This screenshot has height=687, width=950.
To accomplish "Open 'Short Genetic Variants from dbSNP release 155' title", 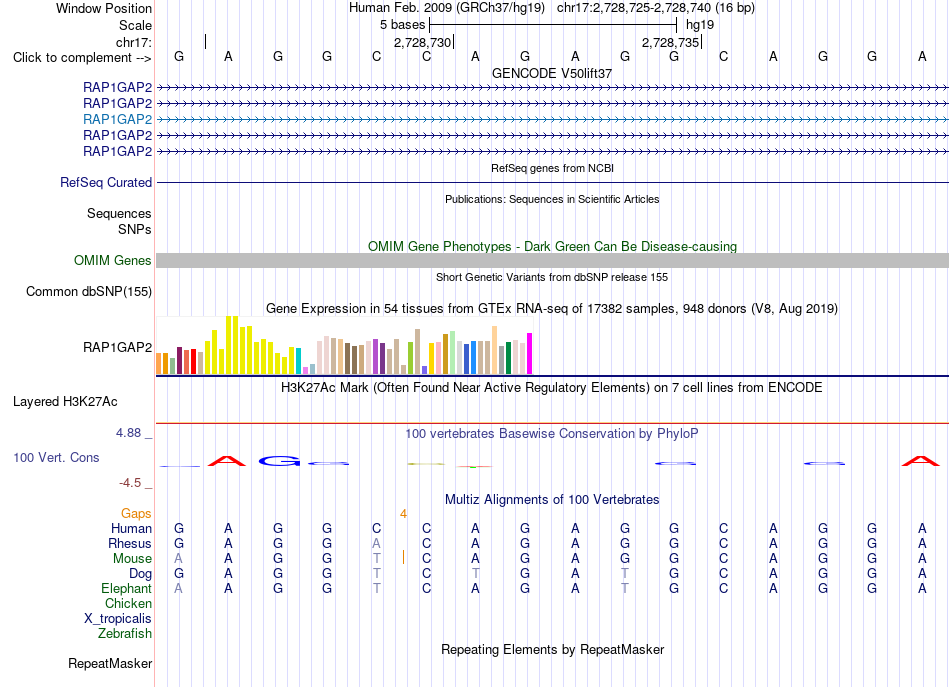I will (552, 277).
